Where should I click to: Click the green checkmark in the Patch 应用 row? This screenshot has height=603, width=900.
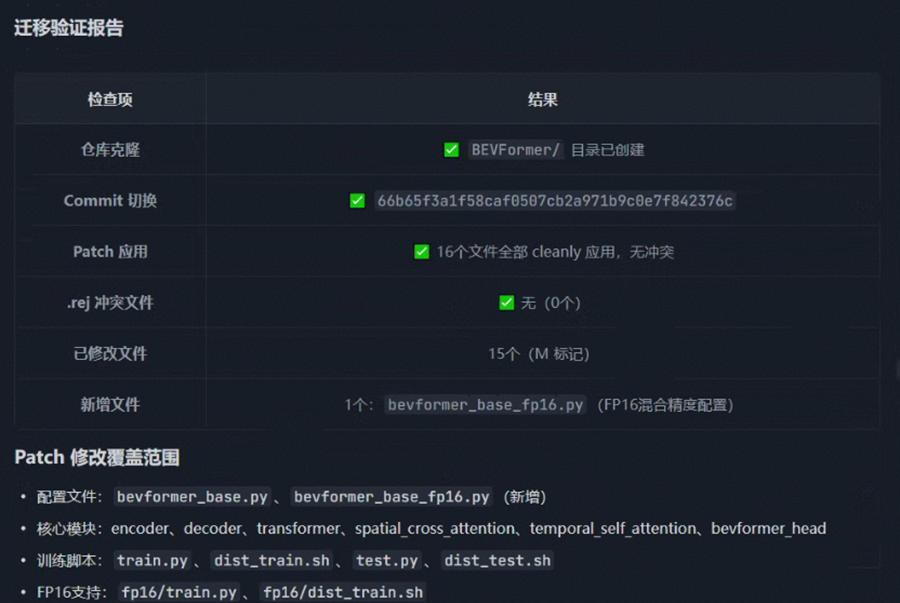coord(421,251)
